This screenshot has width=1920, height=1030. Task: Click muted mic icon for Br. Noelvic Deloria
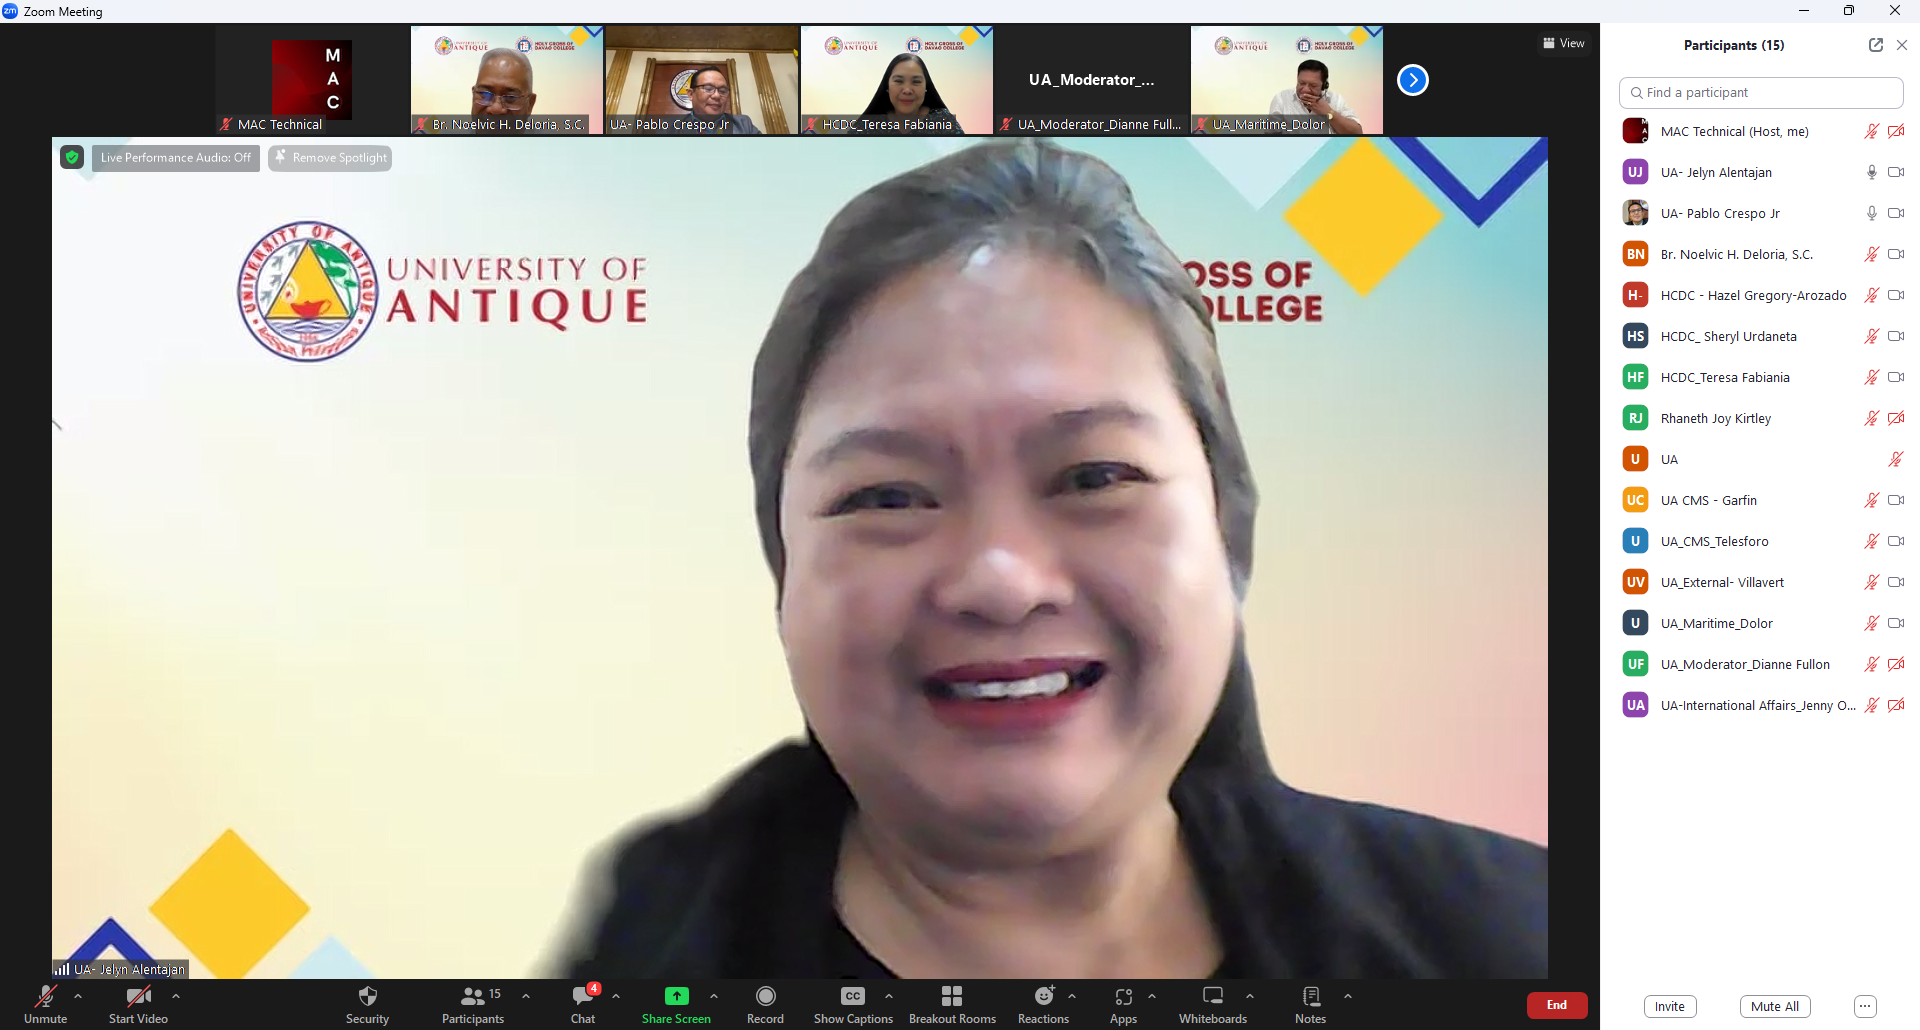tap(1872, 254)
